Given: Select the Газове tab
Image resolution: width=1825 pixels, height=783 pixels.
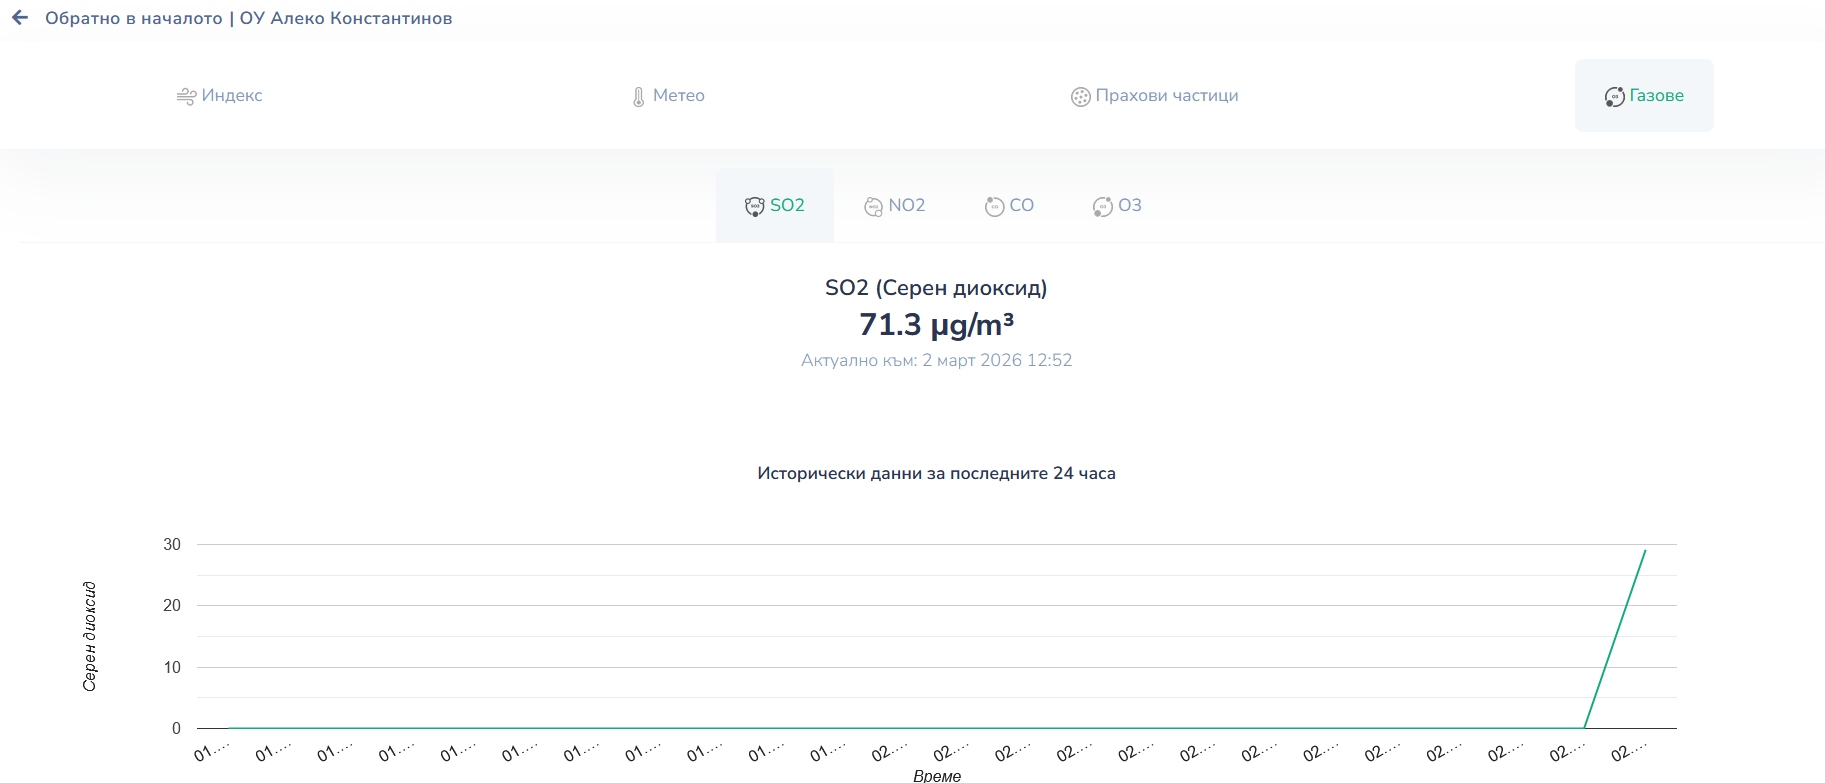Looking at the screenshot, I should pos(1656,96).
